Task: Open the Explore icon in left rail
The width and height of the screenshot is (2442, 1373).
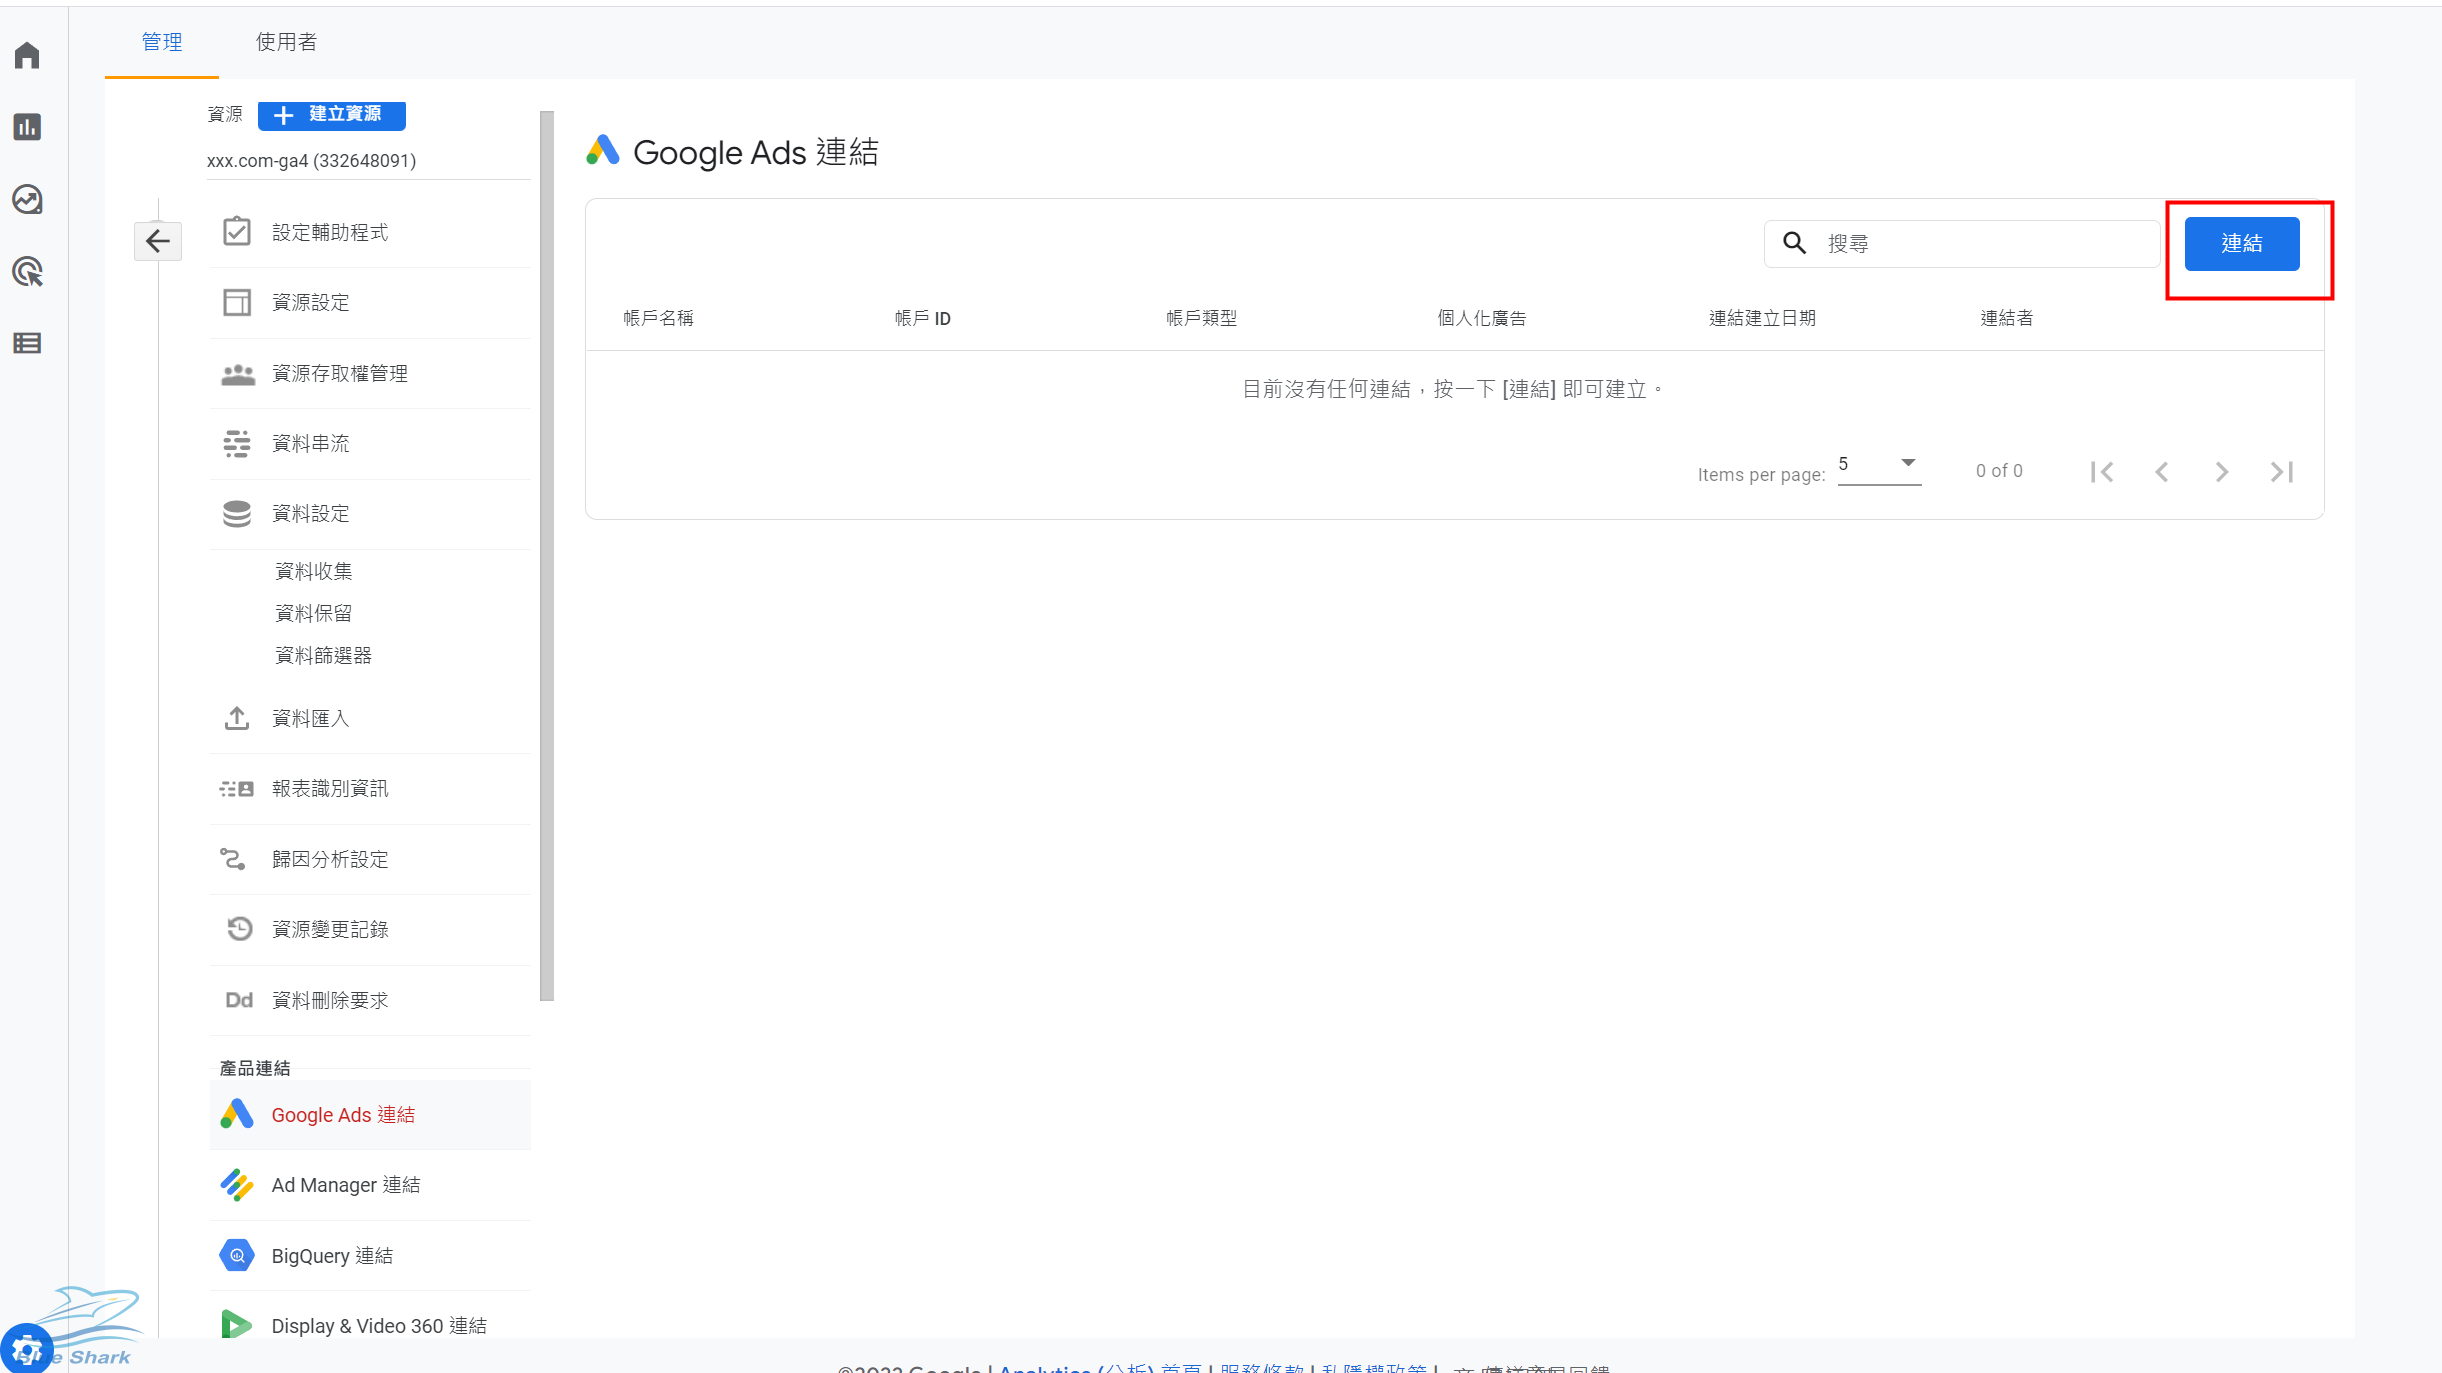Action: (27, 199)
